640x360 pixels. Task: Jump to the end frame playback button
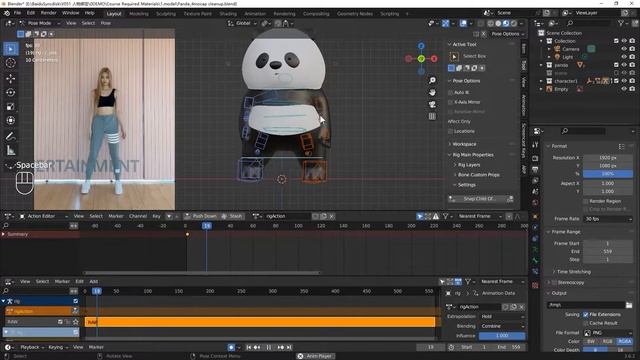pos(289,347)
